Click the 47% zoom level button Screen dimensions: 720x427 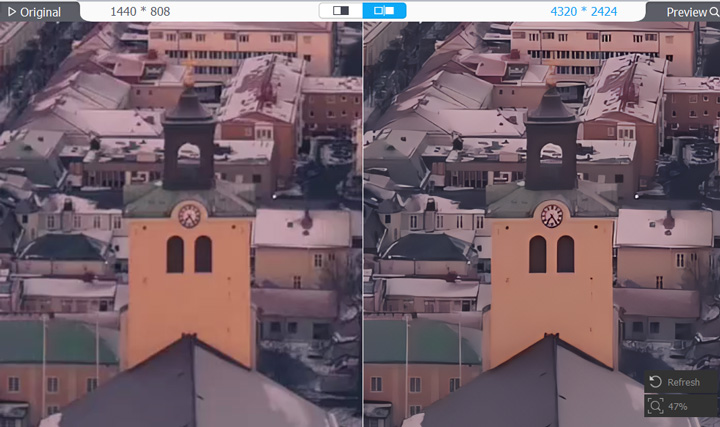682,406
